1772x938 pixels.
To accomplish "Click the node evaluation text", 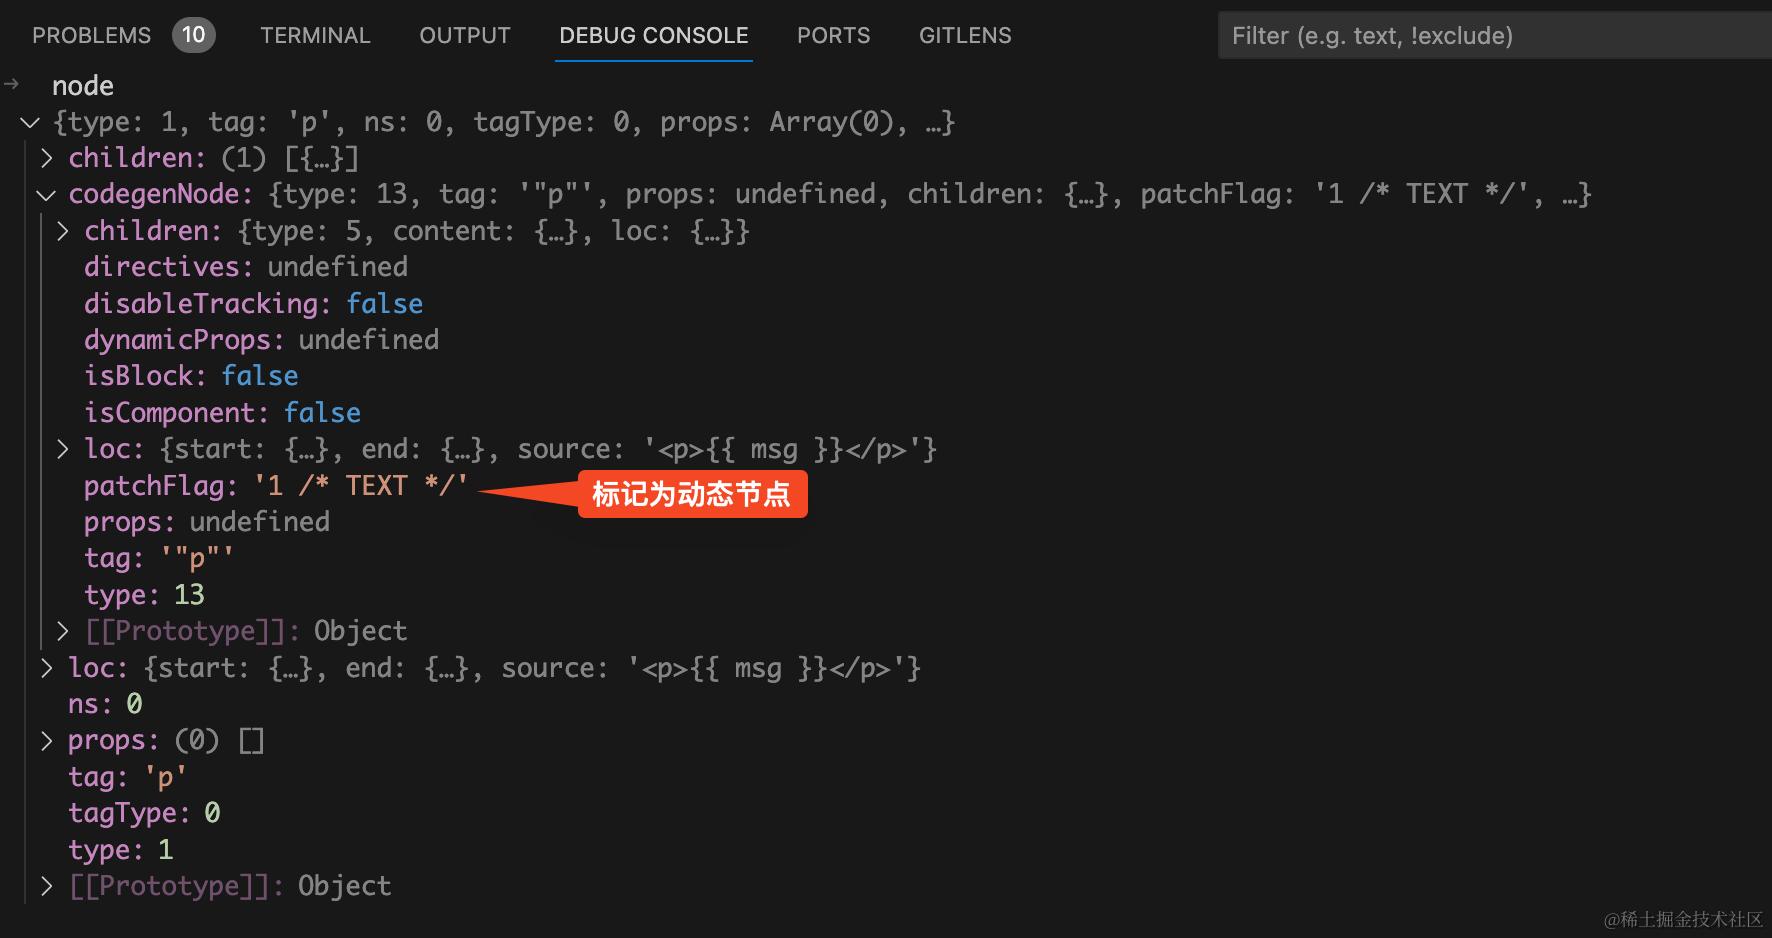I will coord(82,85).
